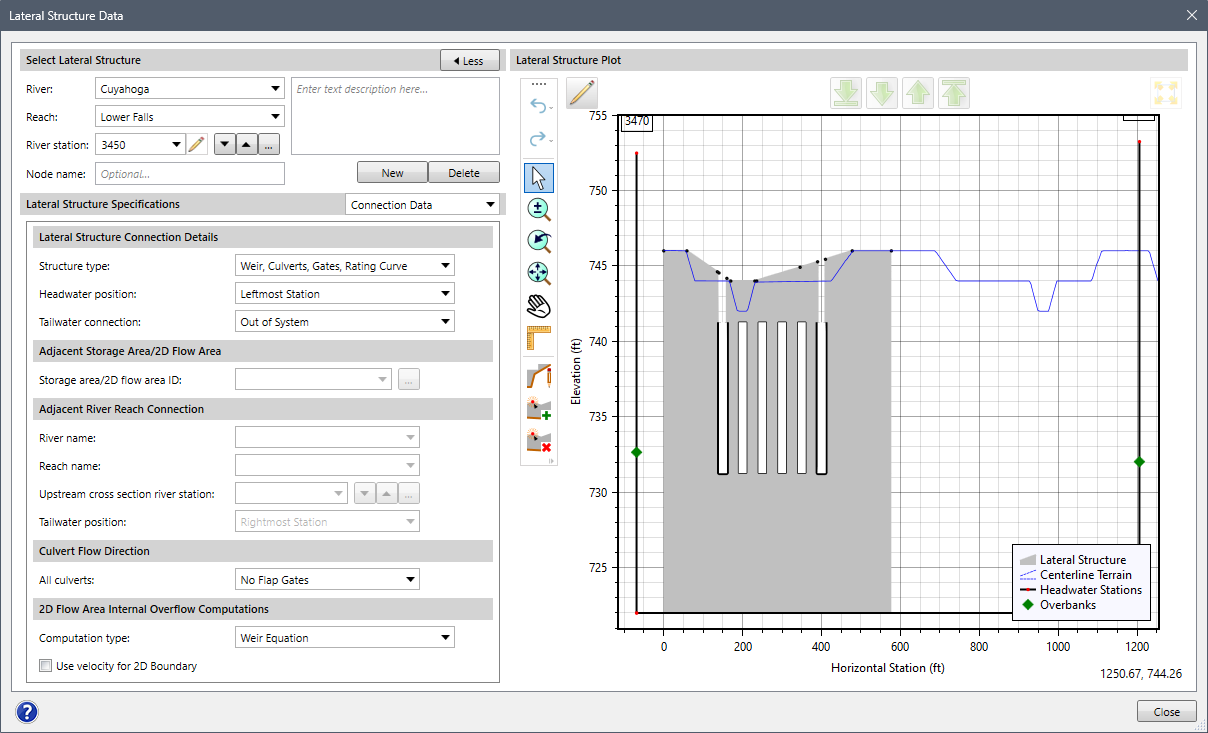Image resolution: width=1208 pixels, height=733 pixels.
Task: Open help with the question mark icon
Action: (x=27, y=712)
